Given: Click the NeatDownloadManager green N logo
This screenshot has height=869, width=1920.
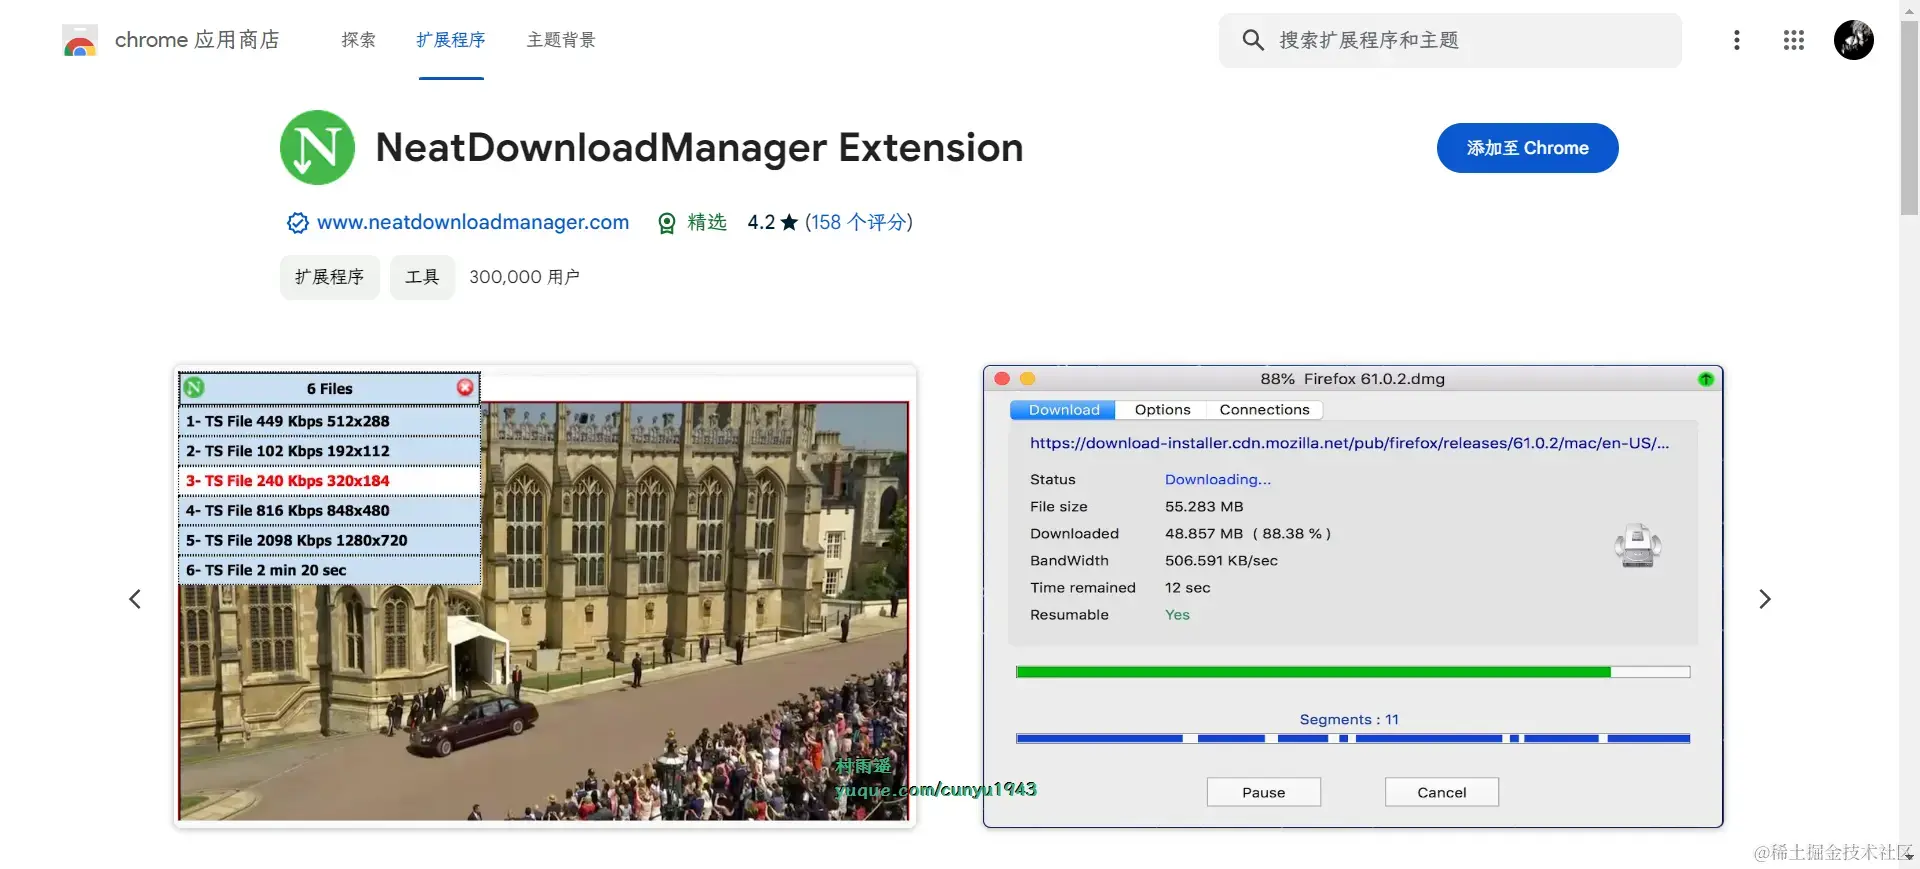Looking at the screenshot, I should point(317,148).
